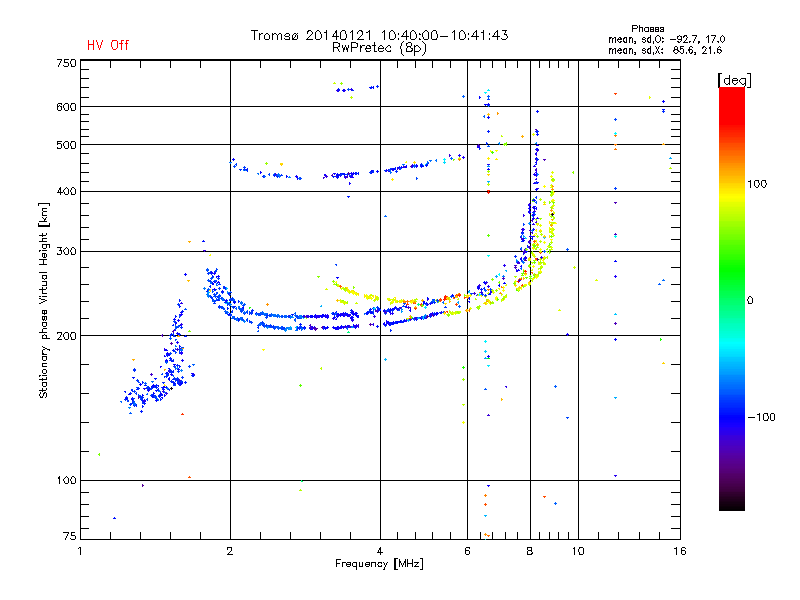The width and height of the screenshot is (800, 600).
Task: Click the '[deg]' colorbar unit label
Action: (734, 80)
